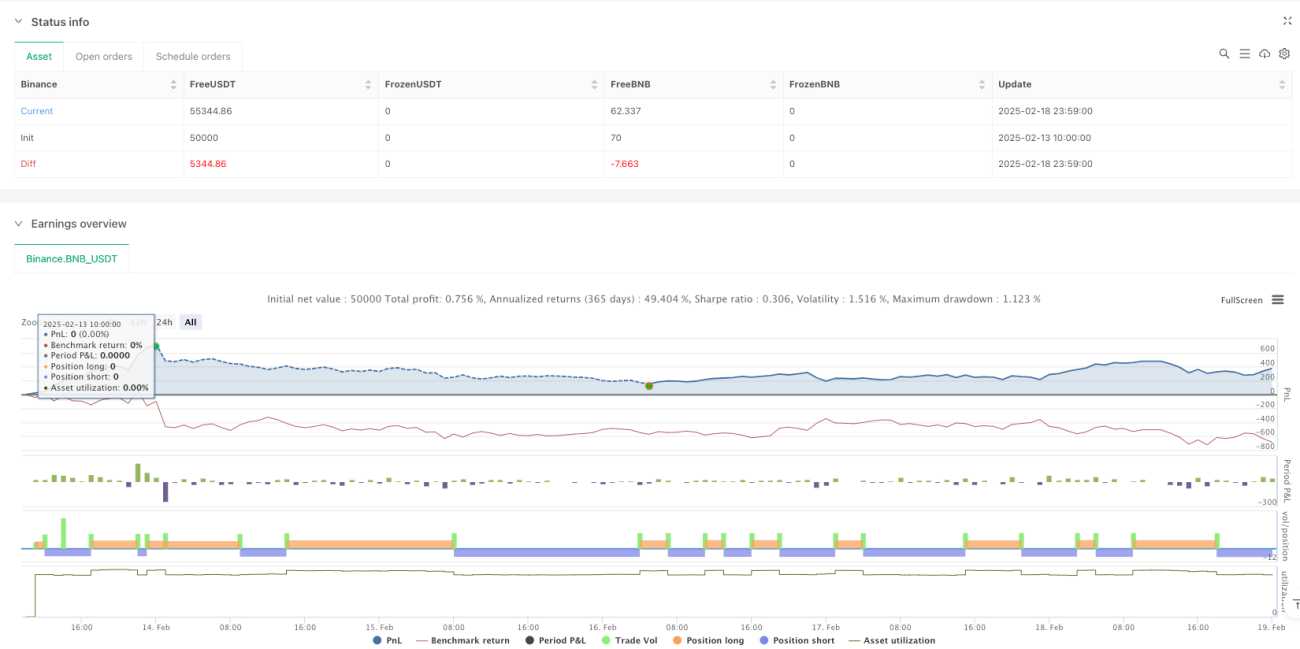The width and height of the screenshot is (1300, 649).
Task: Click the search icon above the asset table
Action: [x=1224, y=54]
